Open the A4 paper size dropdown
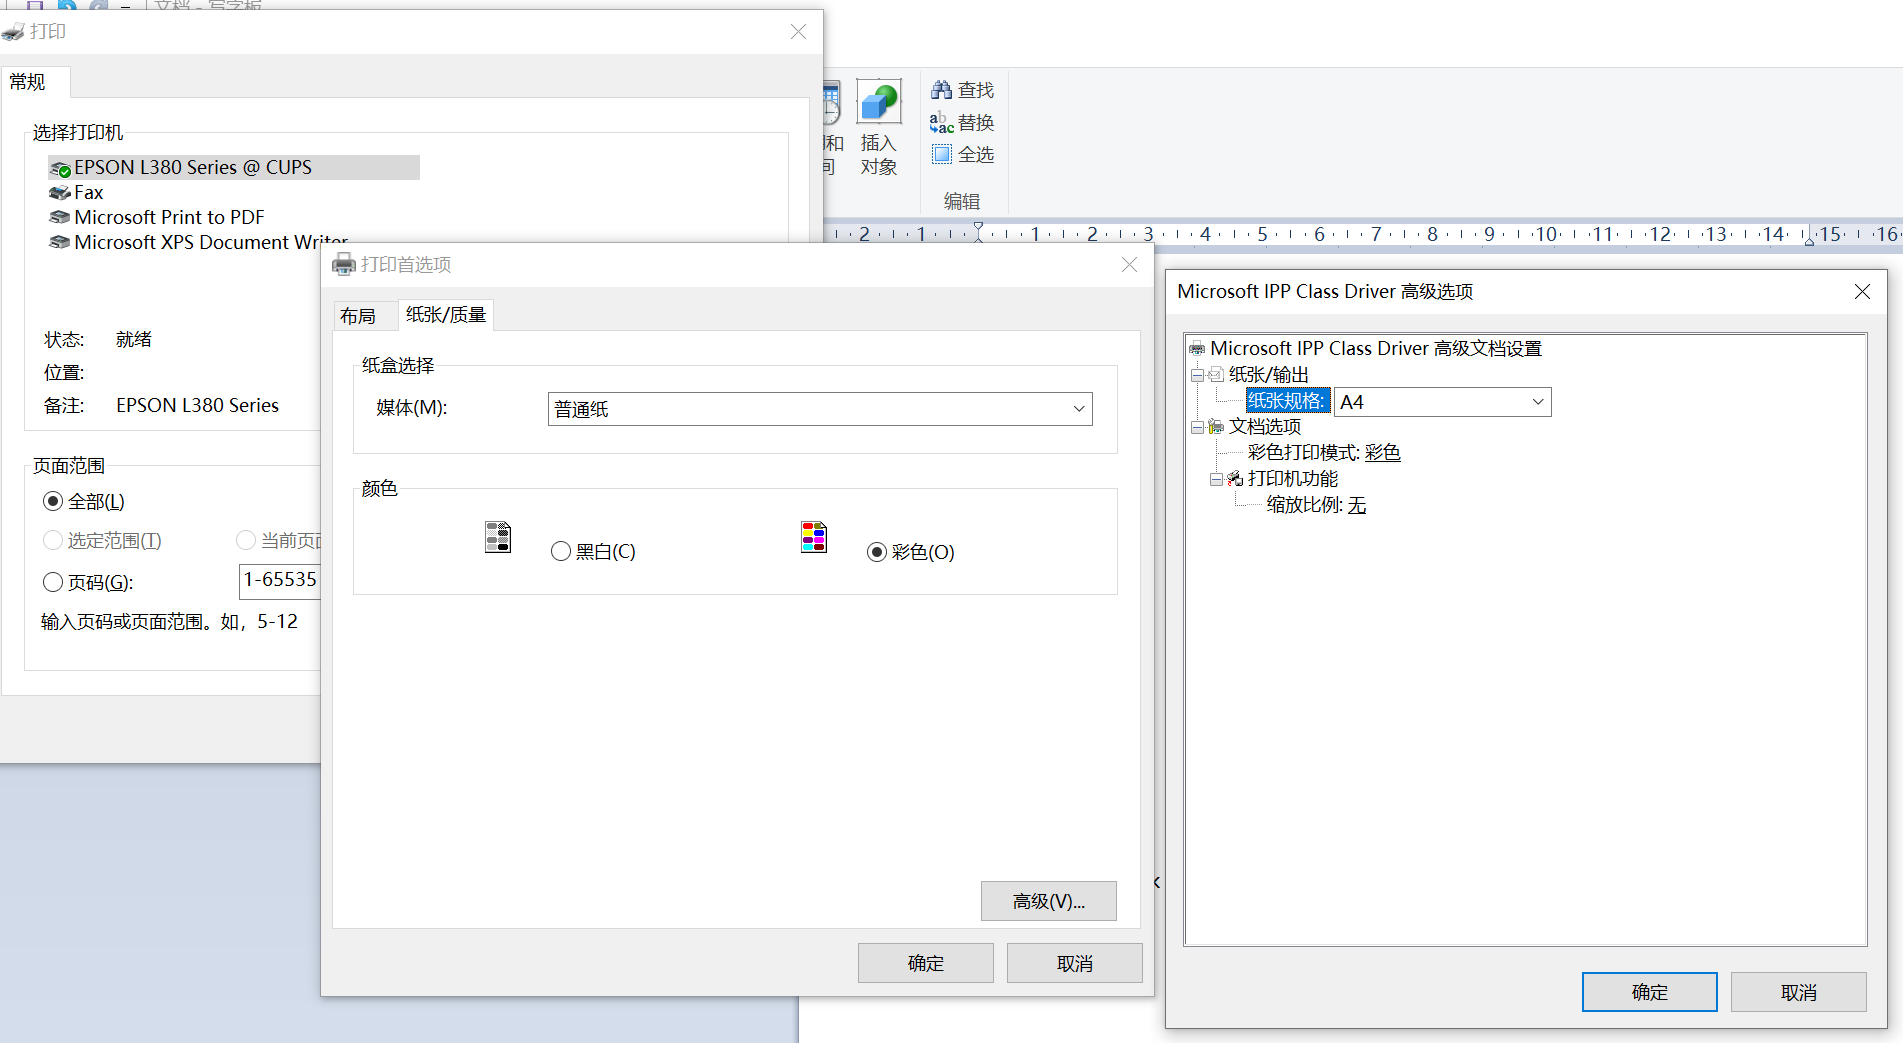 click(1537, 402)
